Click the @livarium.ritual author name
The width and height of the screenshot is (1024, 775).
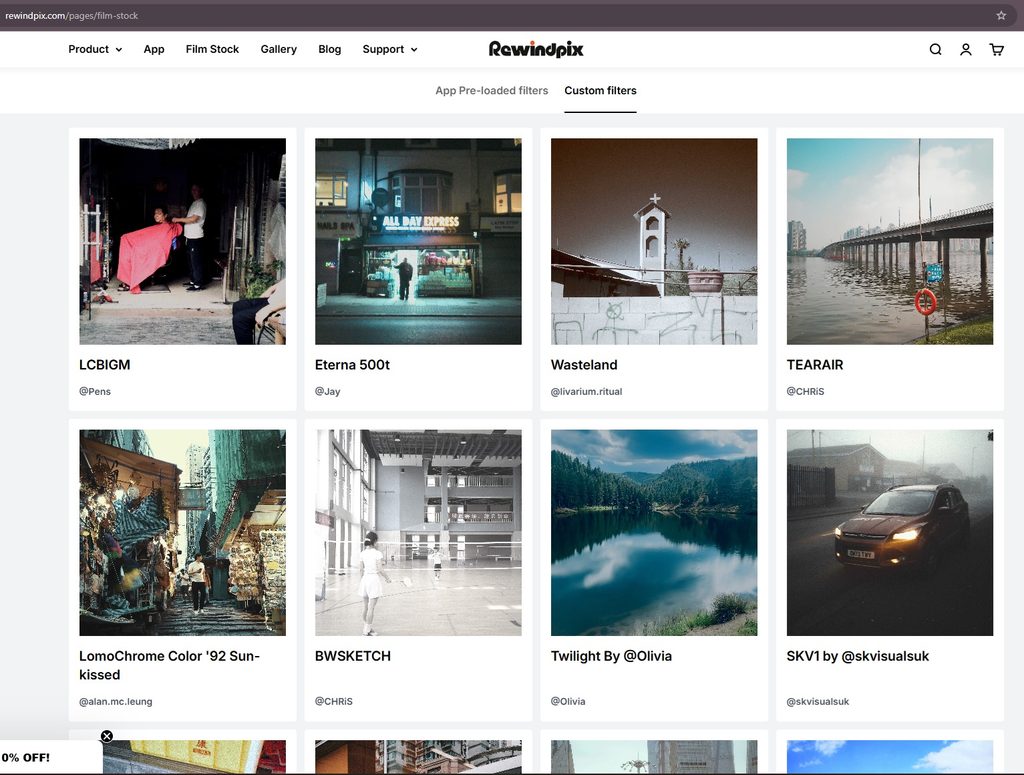(586, 391)
